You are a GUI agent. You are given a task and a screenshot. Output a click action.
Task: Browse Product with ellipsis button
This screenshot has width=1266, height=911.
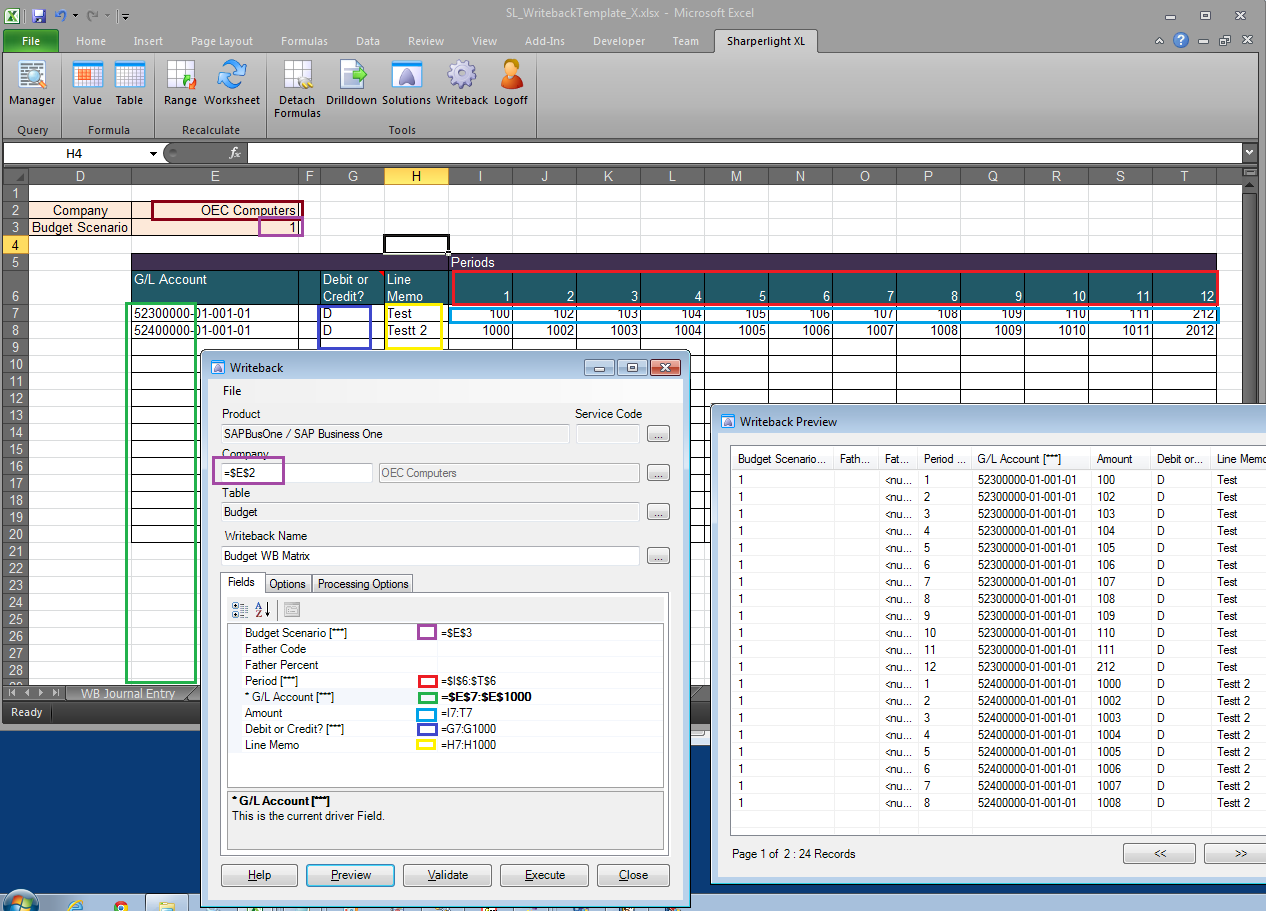658,434
